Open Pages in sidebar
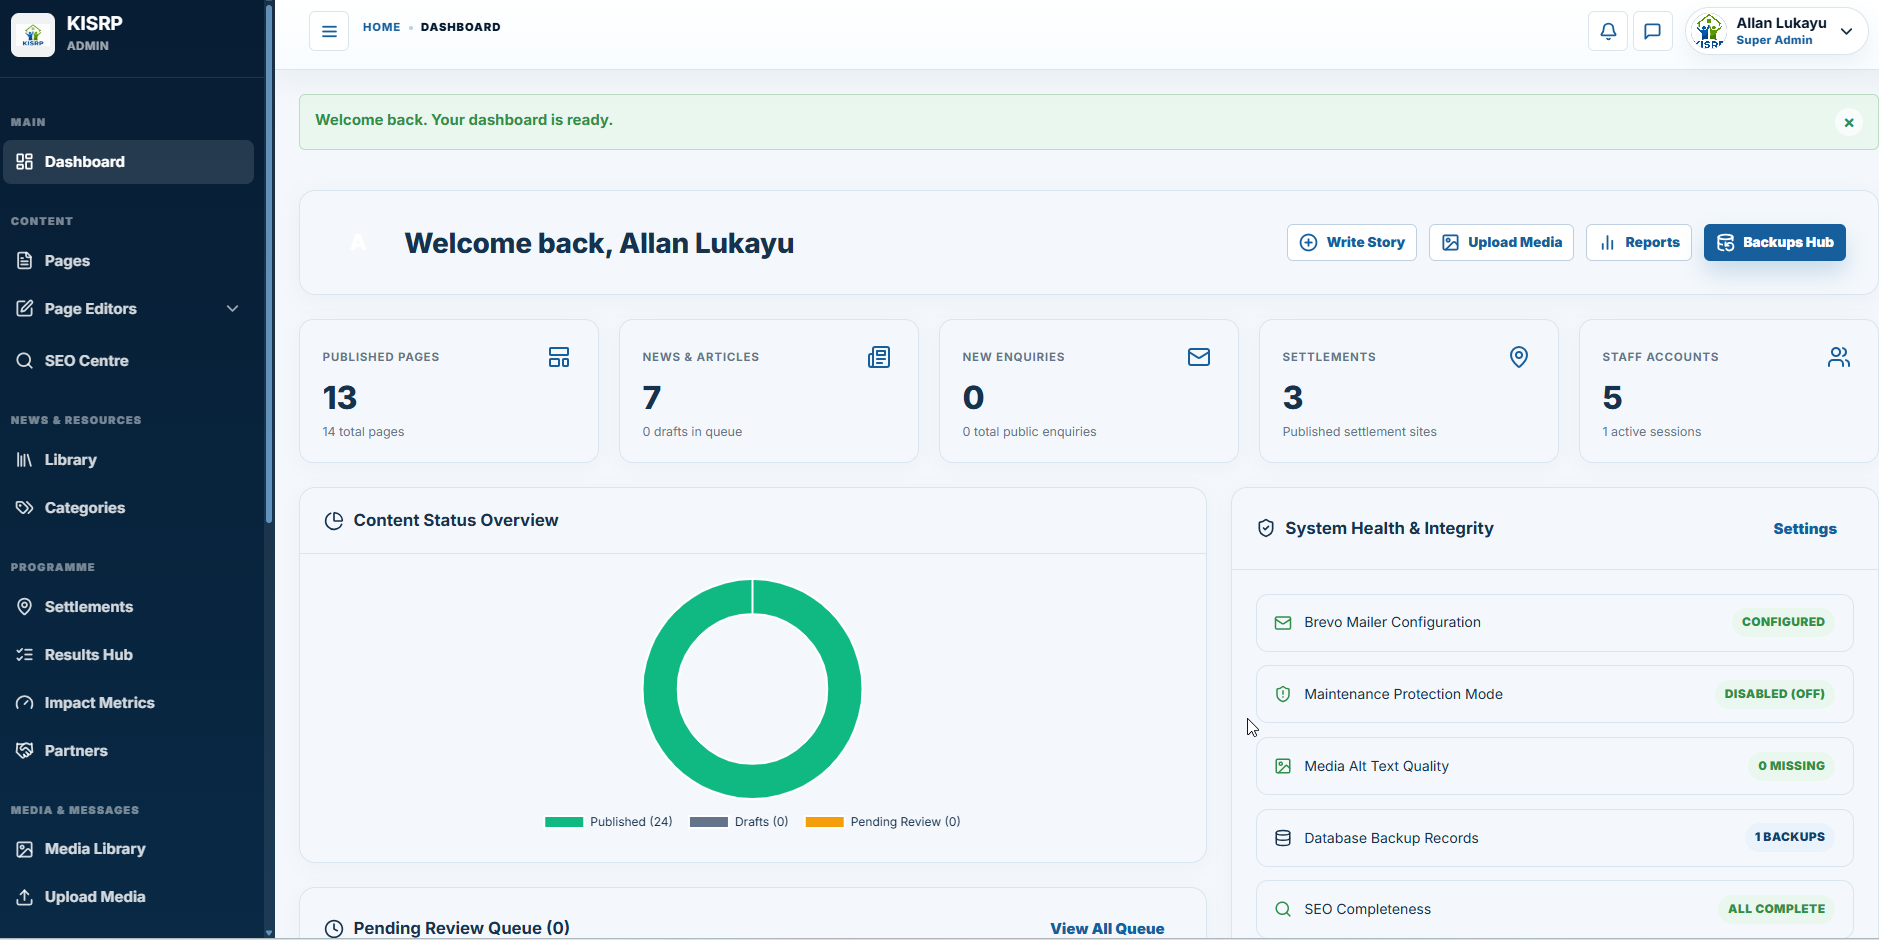Screen dimensions: 1879x940 pos(128,261)
